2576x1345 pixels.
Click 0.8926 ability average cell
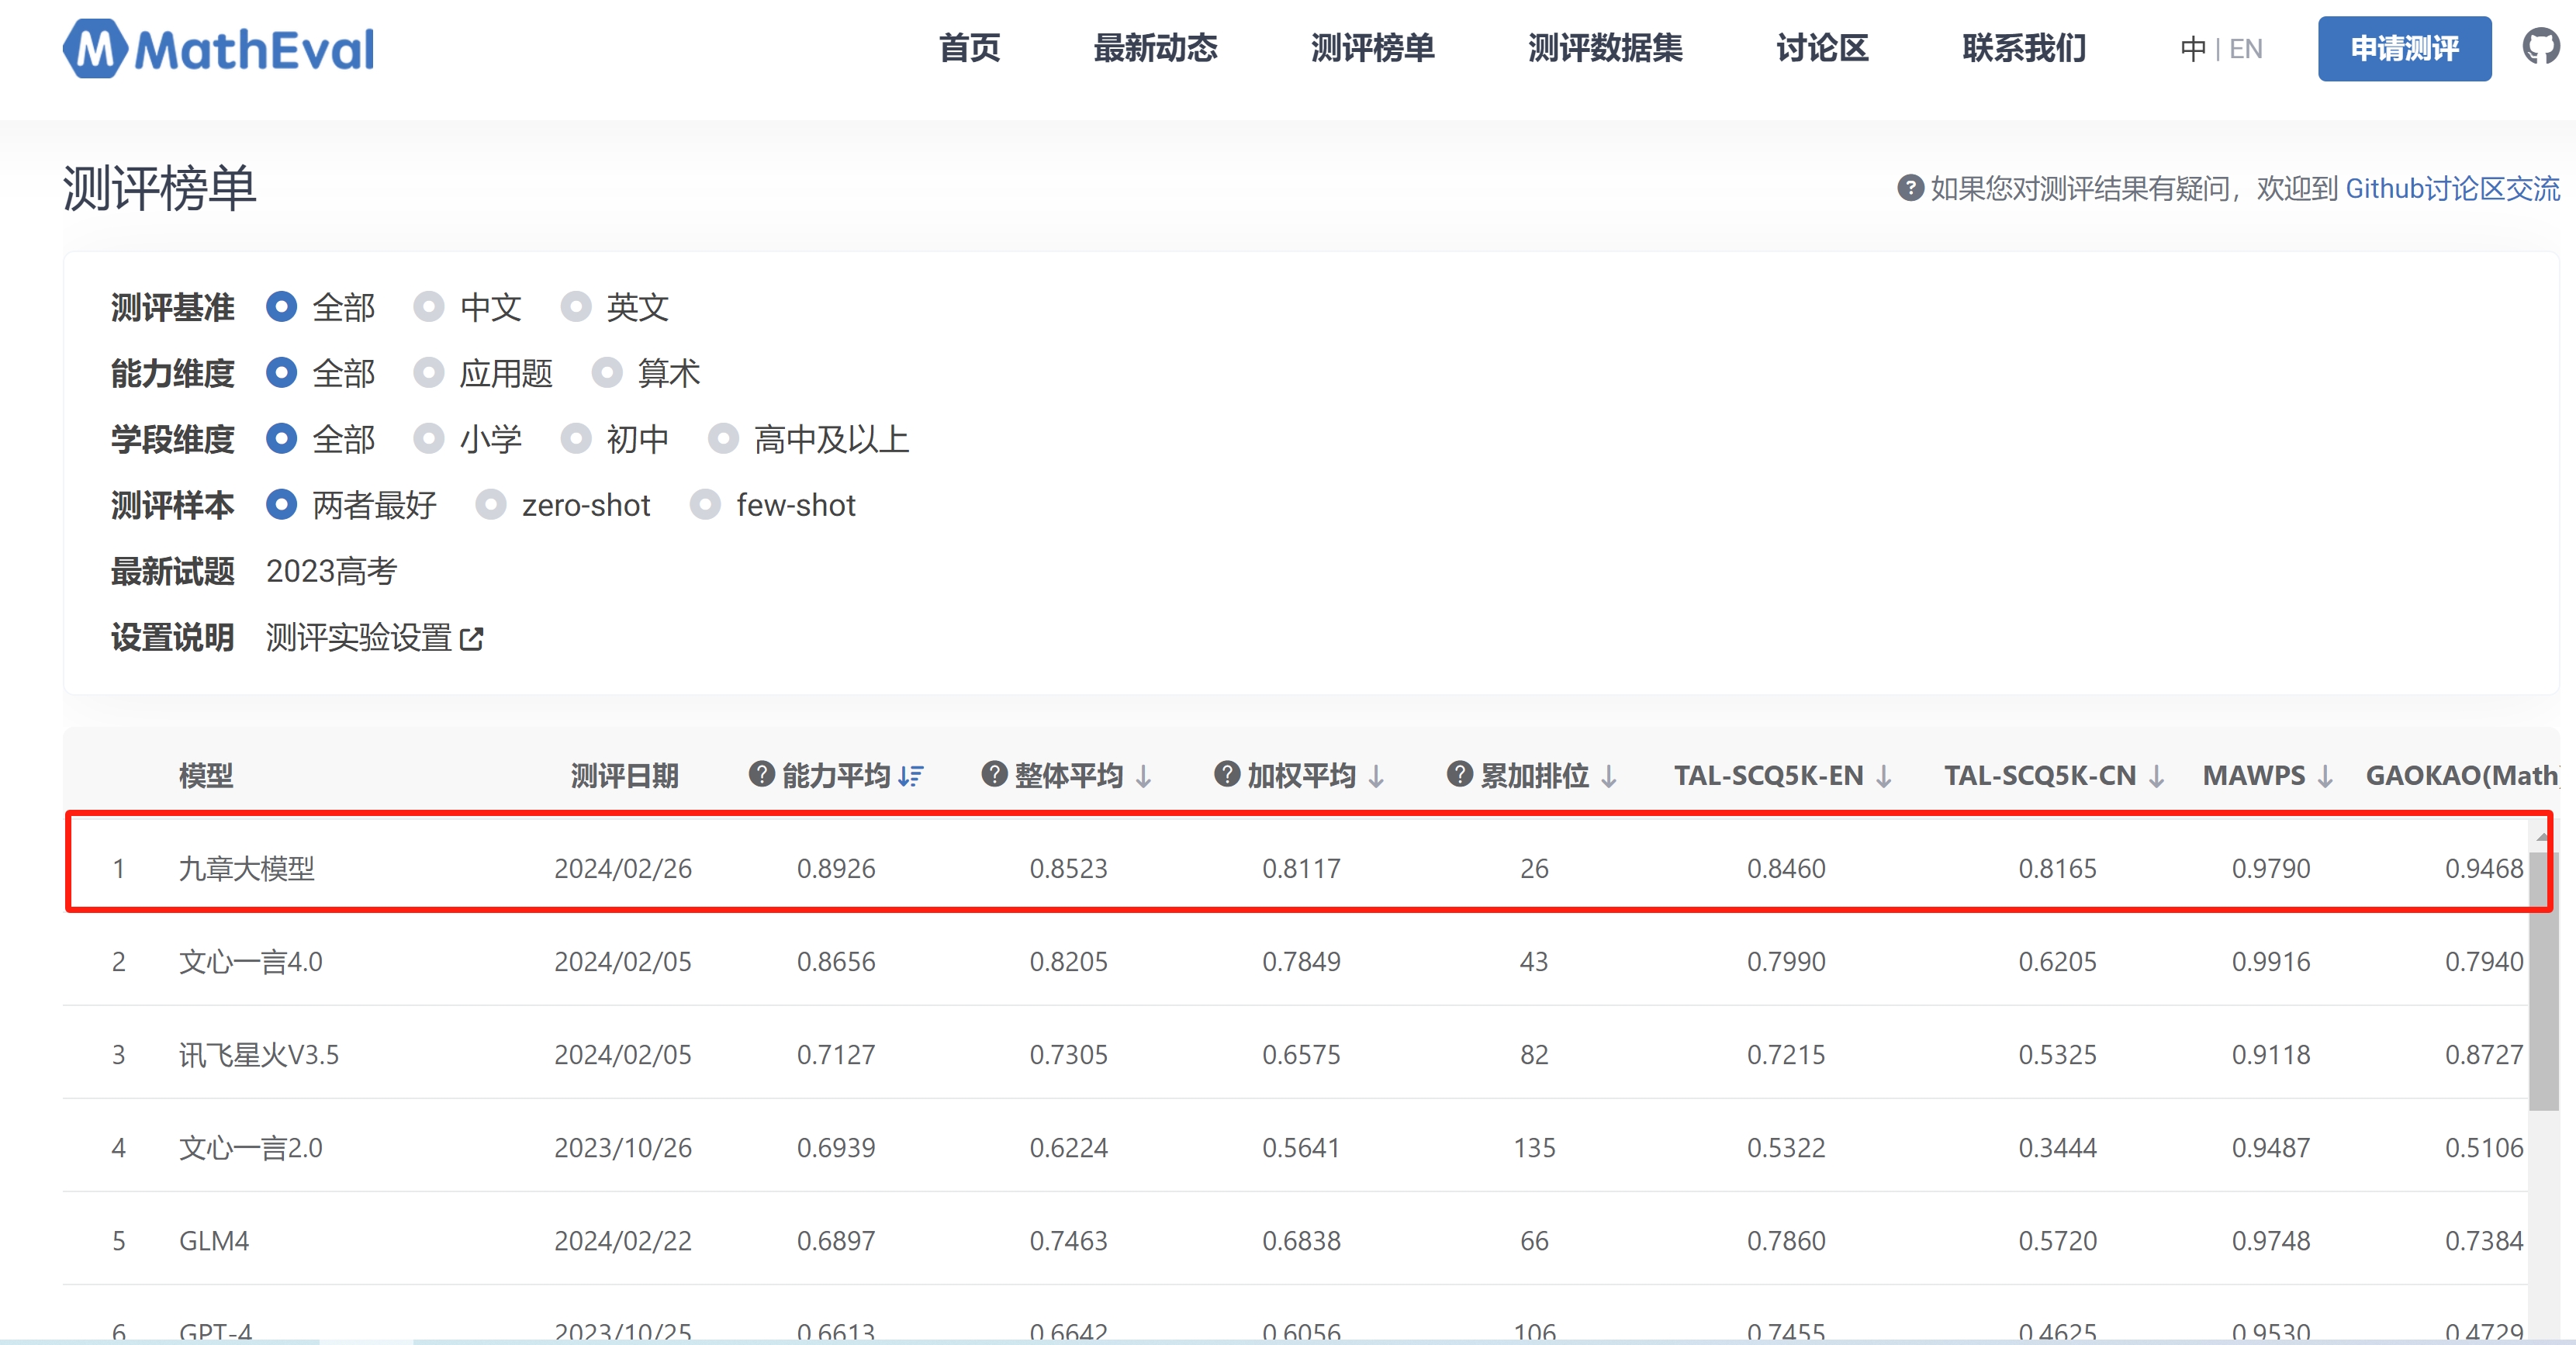click(836, 868)
